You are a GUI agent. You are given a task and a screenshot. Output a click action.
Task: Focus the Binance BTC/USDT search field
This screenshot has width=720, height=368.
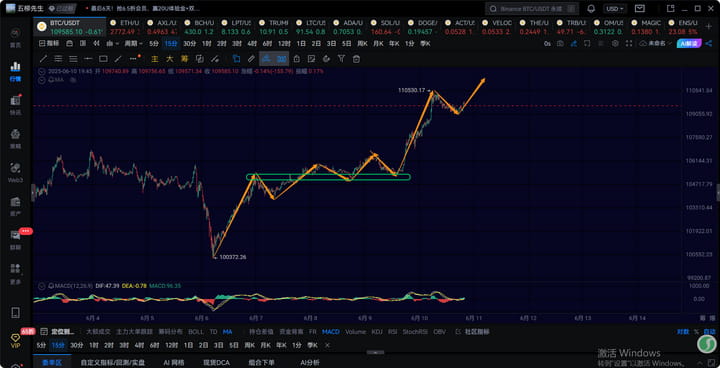532,9
